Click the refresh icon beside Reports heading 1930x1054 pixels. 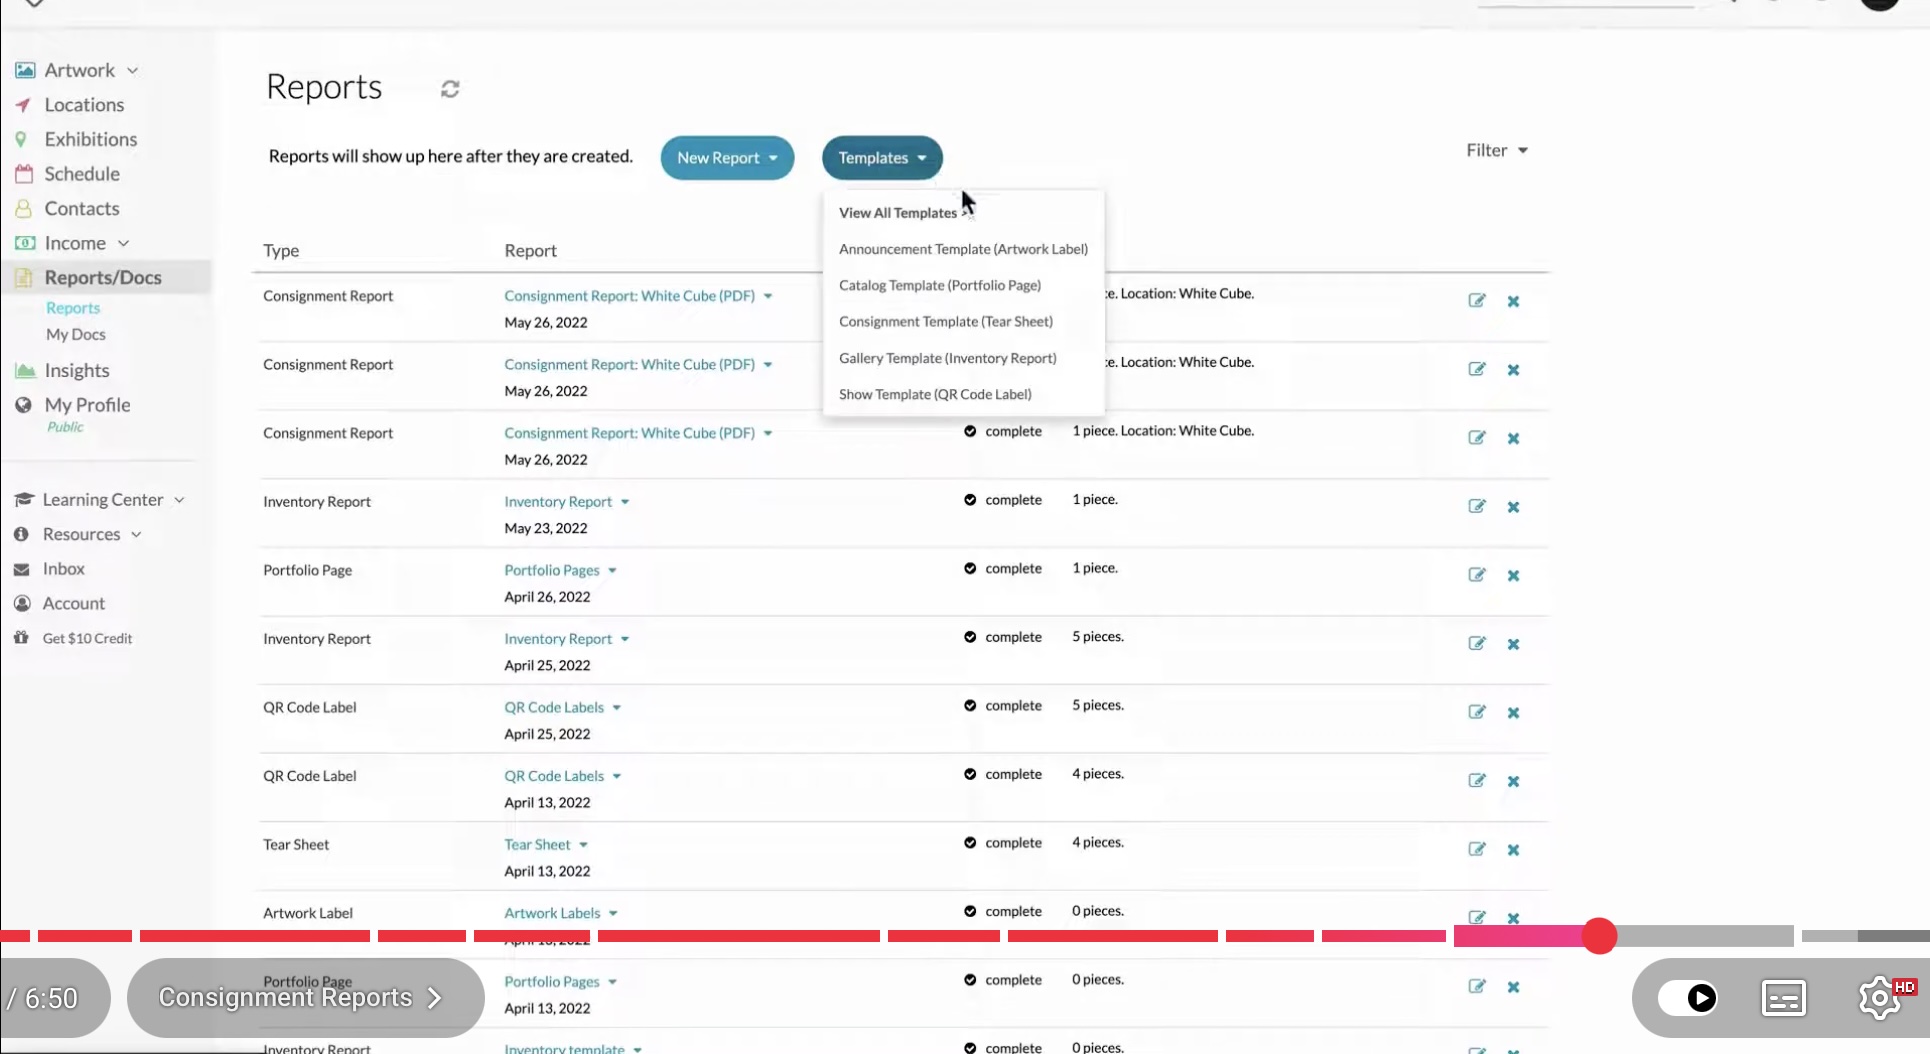point(450,89)
